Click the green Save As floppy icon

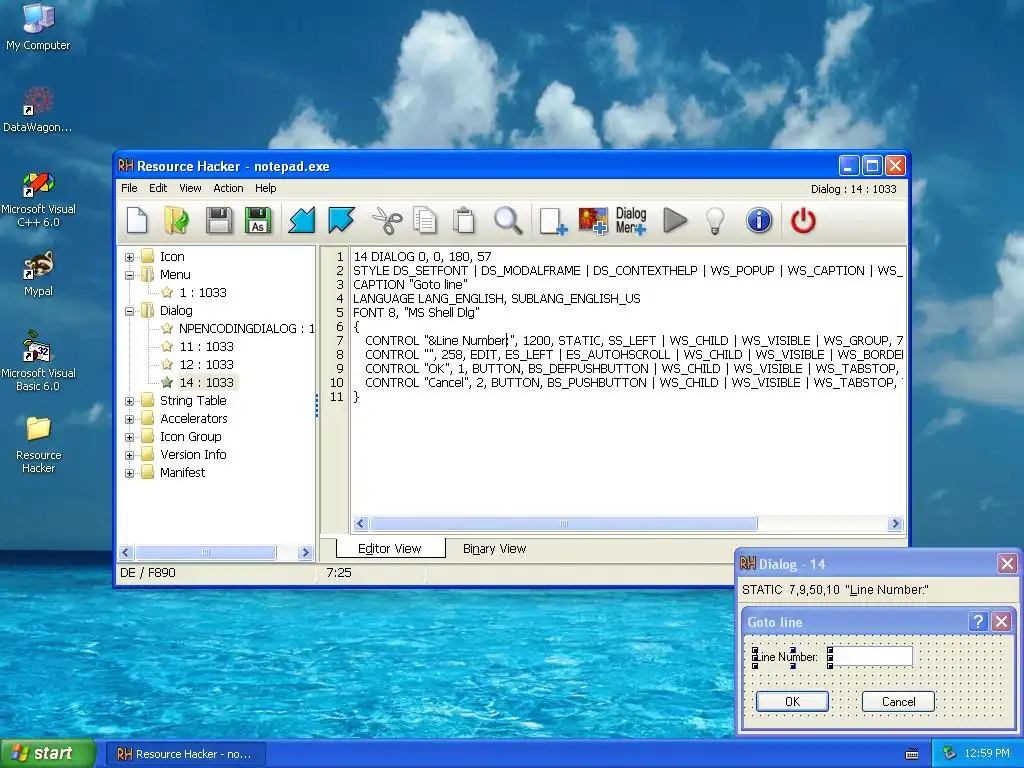click(258, 220)
